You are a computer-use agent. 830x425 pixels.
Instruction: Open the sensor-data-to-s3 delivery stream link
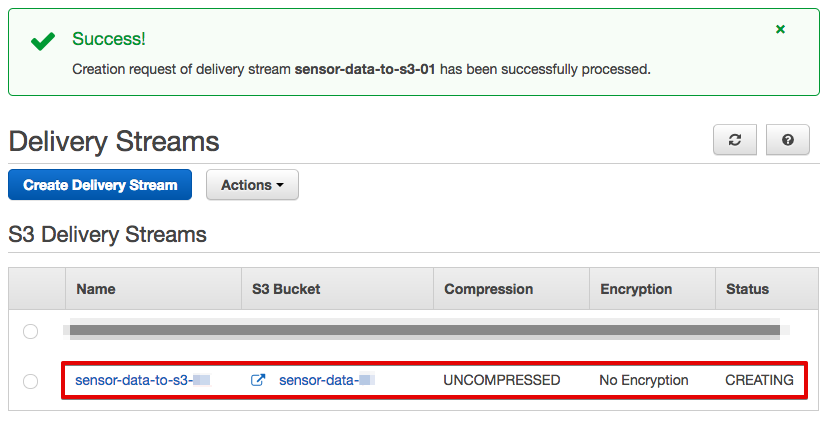142,380
